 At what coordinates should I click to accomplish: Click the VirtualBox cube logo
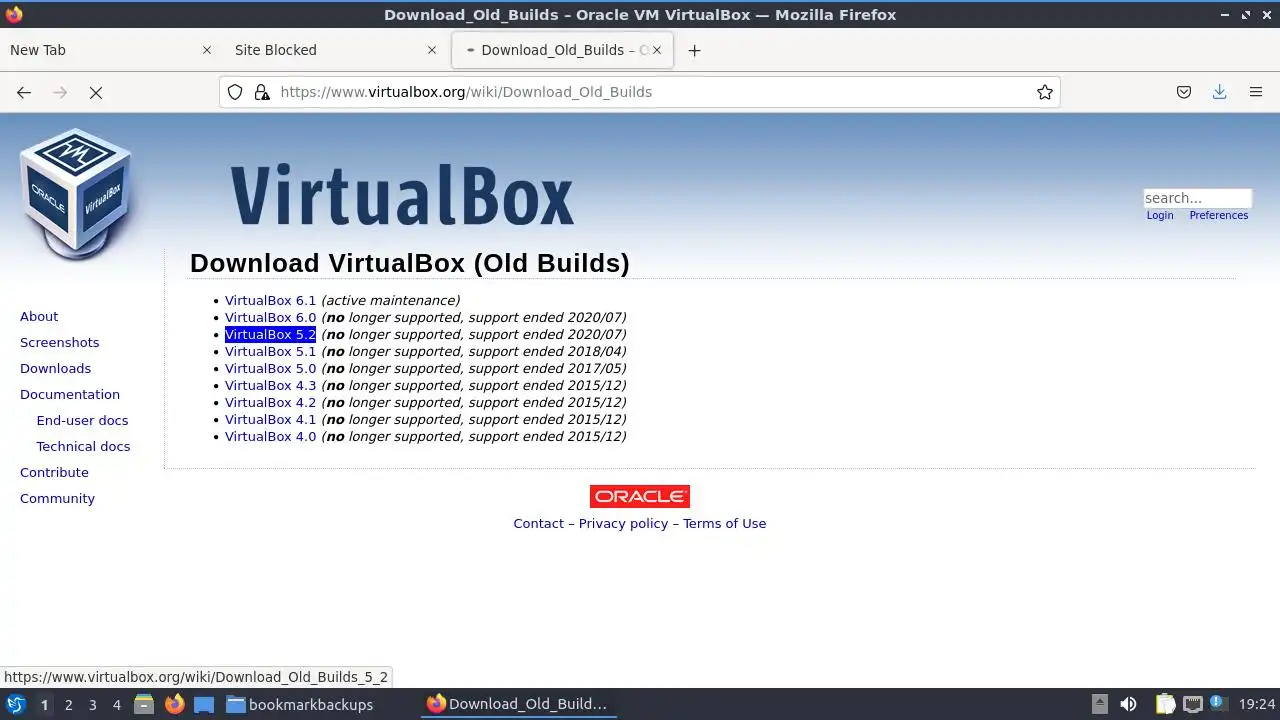[x=76, y=195]
